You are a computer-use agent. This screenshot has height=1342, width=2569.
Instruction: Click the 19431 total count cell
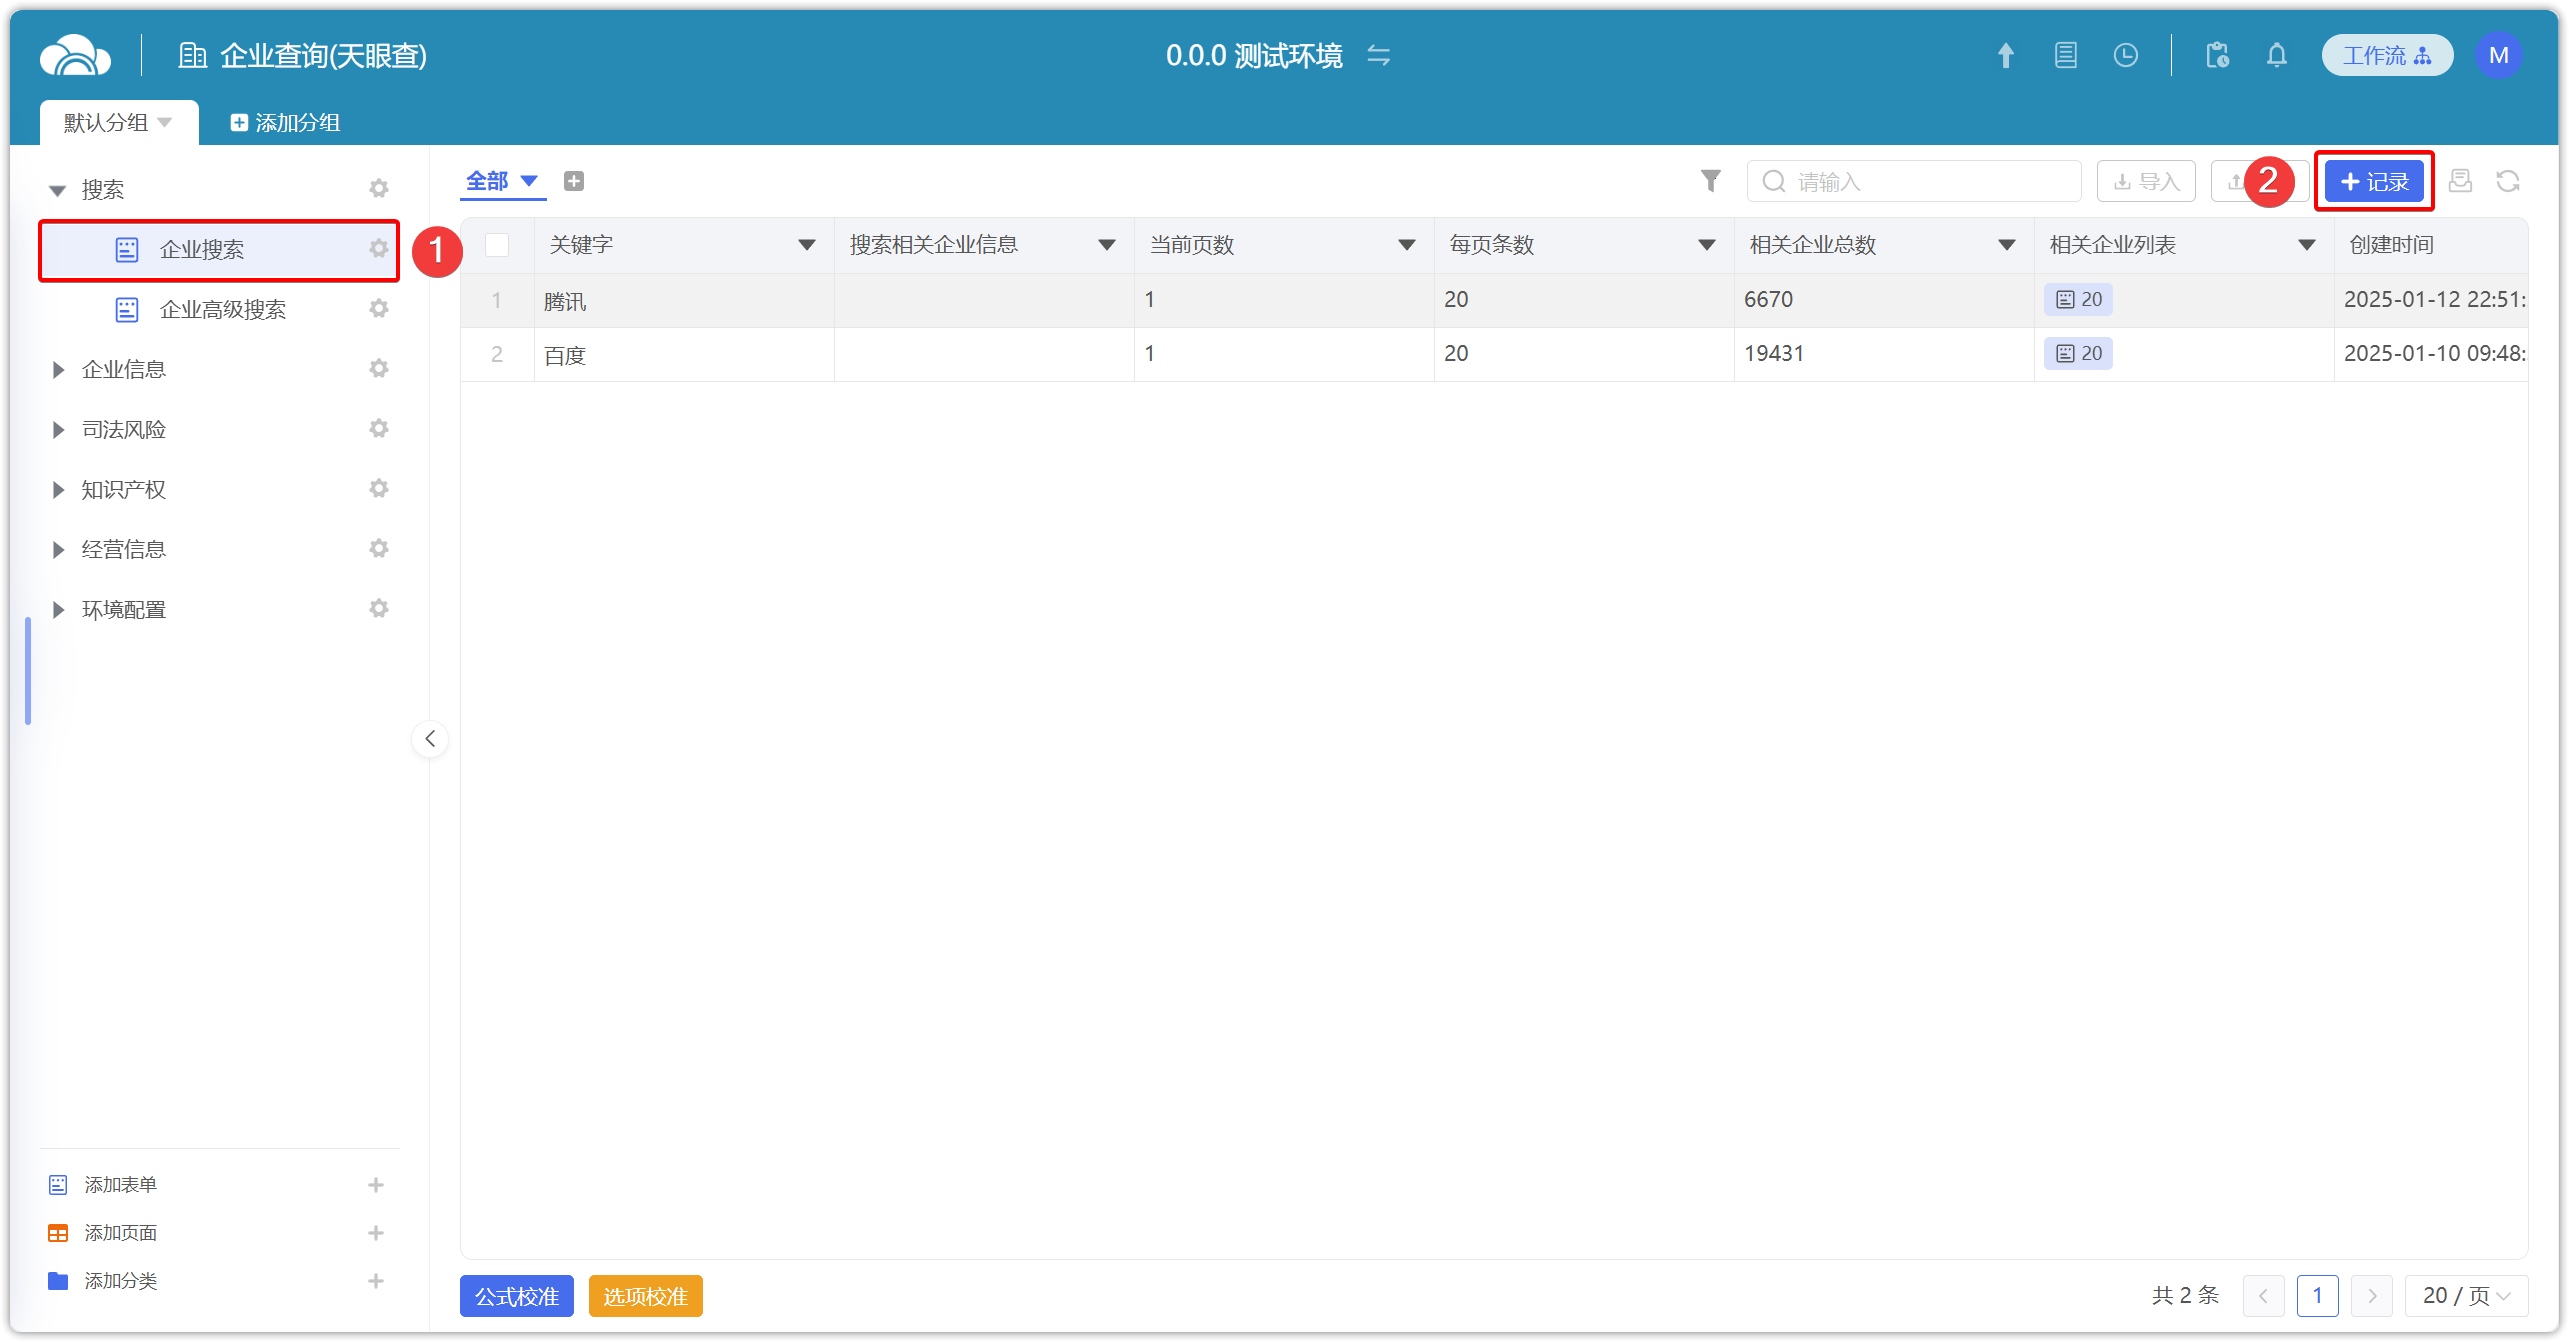click(x=1884, y=354)
